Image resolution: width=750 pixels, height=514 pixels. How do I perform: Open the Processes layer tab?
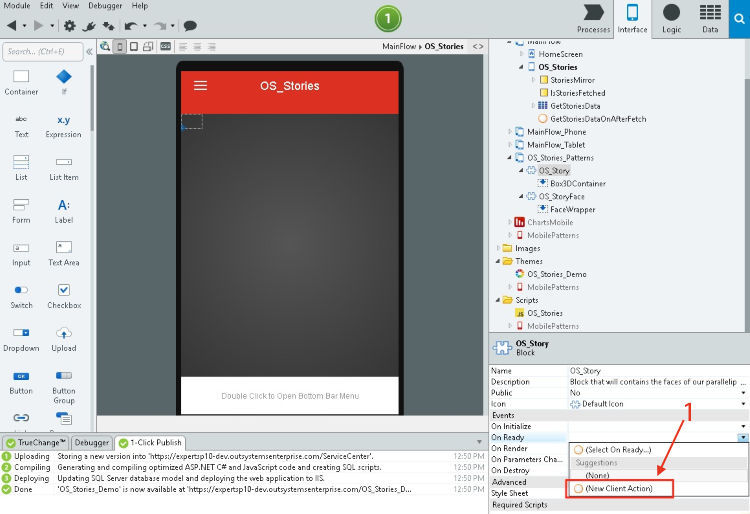coord(593,18)
